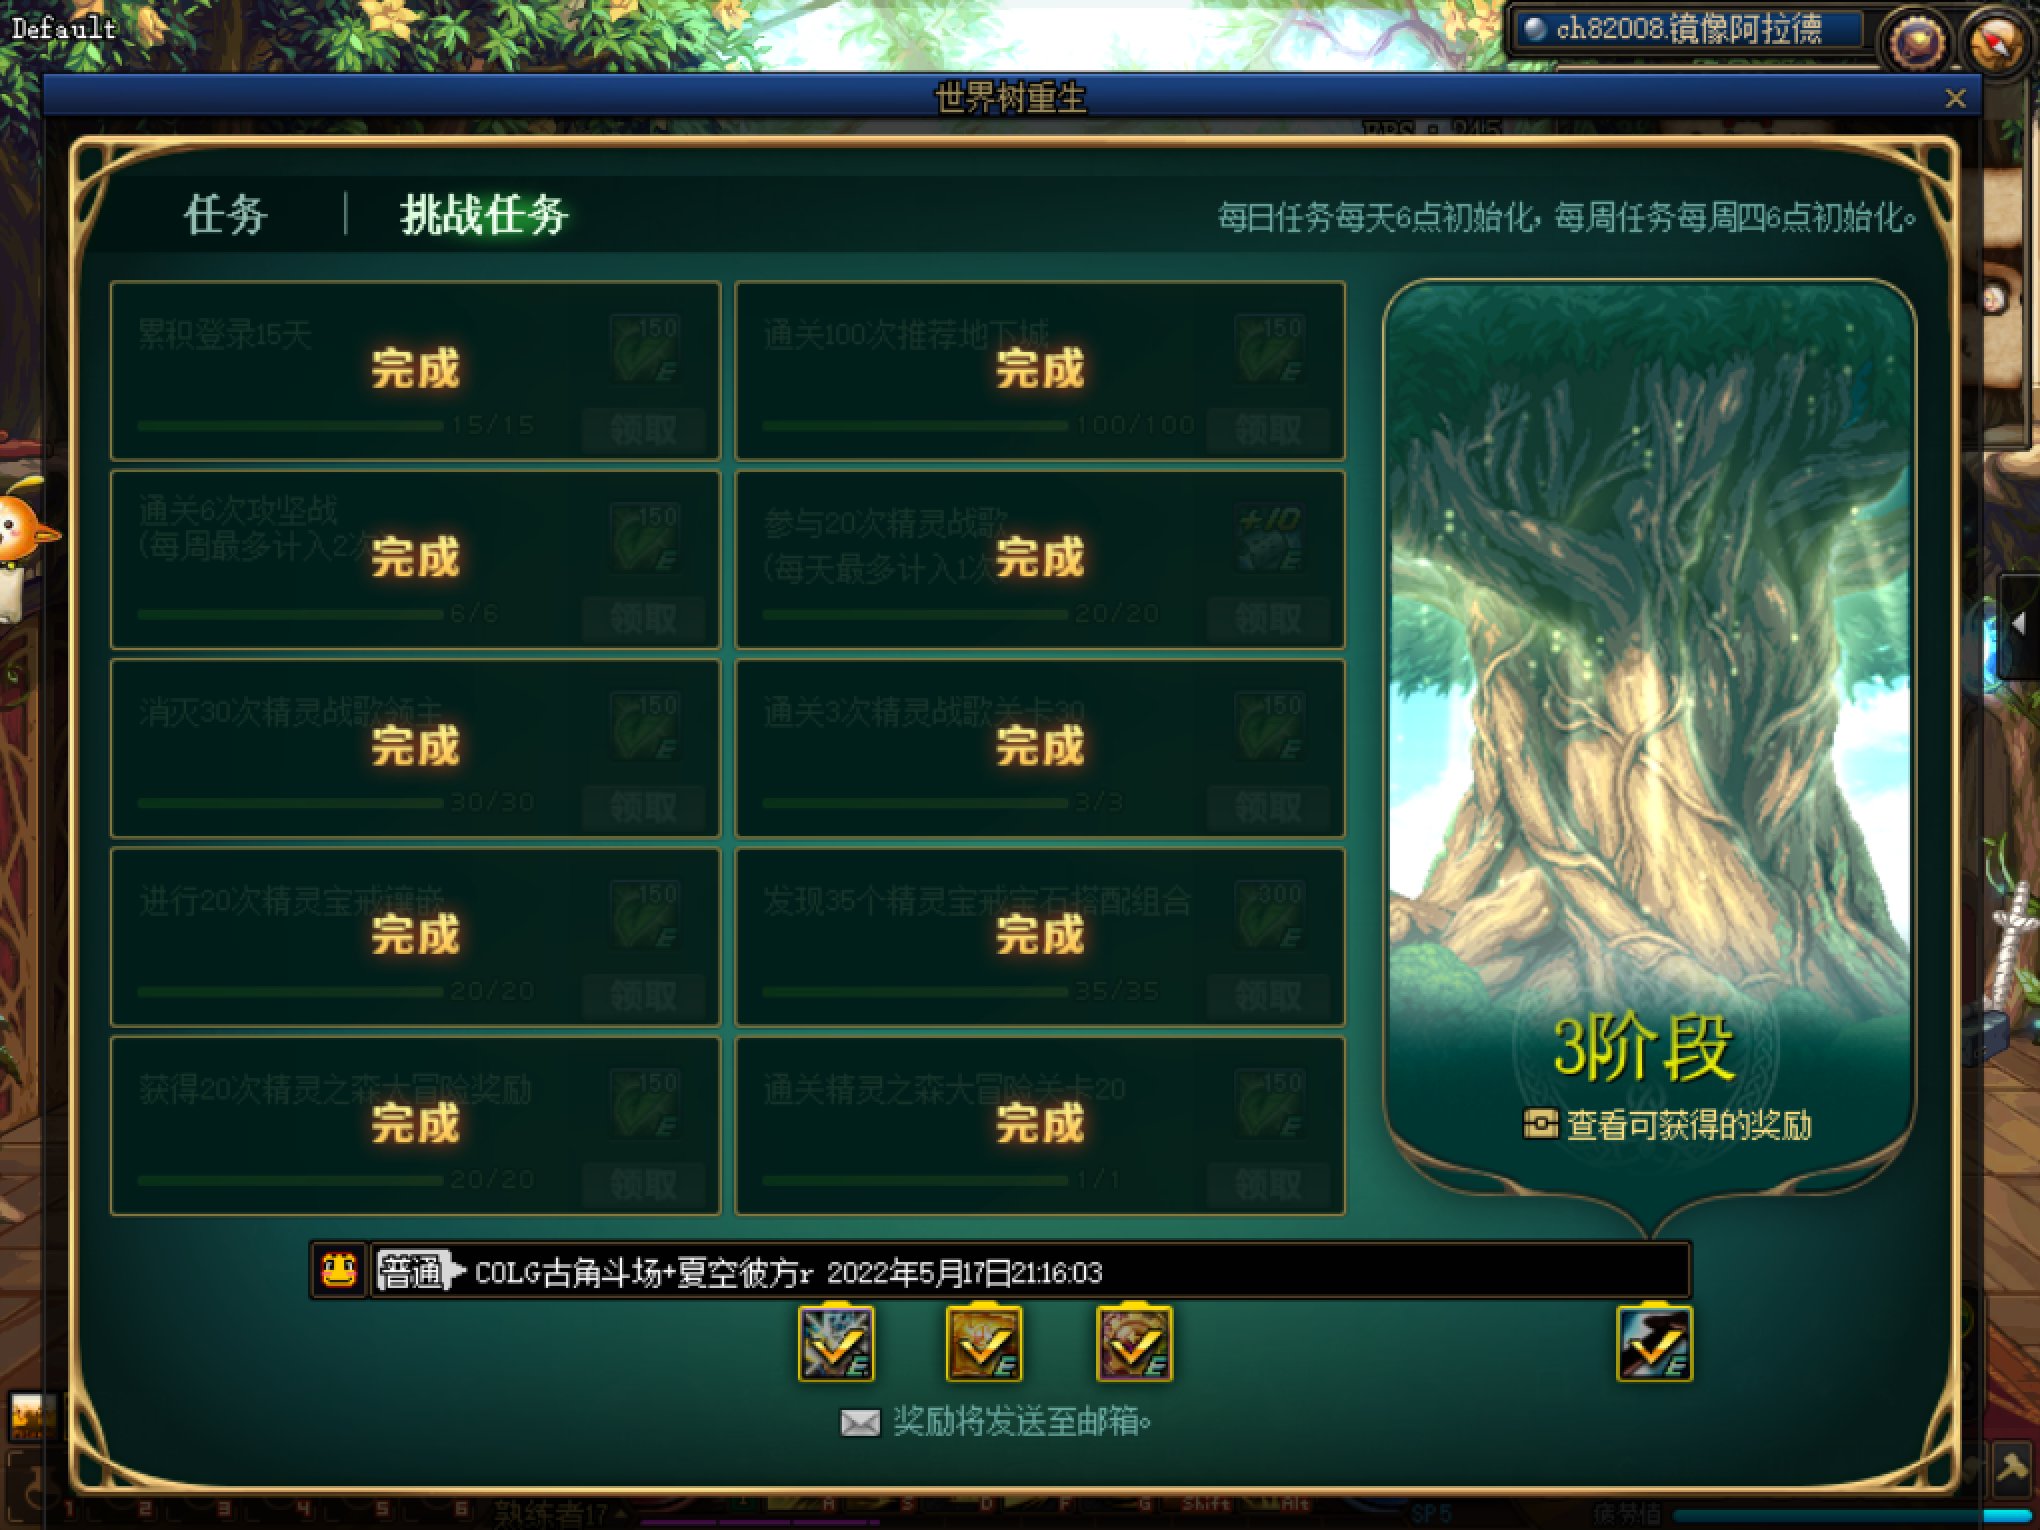Click the final reward icon under the tree
Screen dimensions: 2040x1530
[x=1654, y=1343]
